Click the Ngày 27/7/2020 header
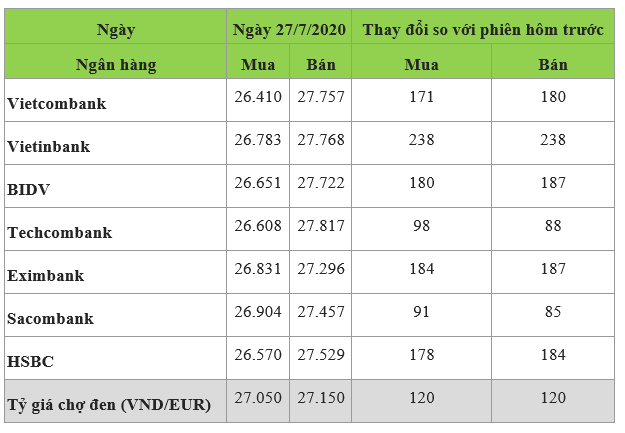Screen dimensions: 625x433 [289, 30]
